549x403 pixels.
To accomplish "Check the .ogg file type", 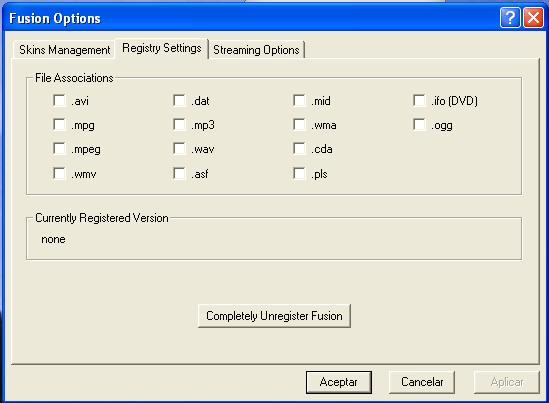I will pyautogui.click(x=419, y=125).
